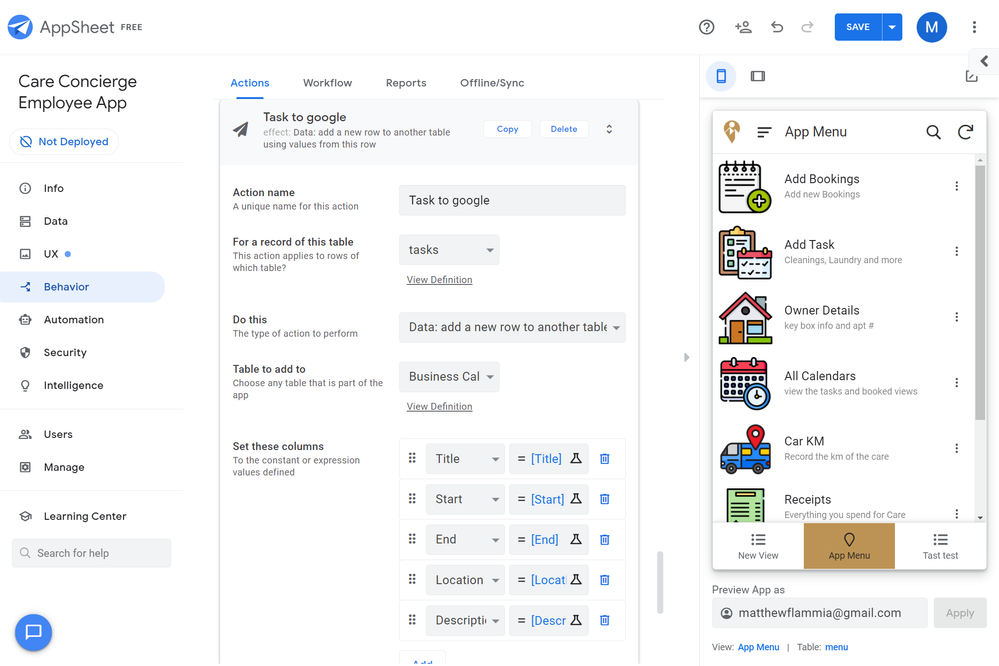This screenshot has width=999, height=666.
Task: Delete the Start column assignment
Action: pos(605,499)
